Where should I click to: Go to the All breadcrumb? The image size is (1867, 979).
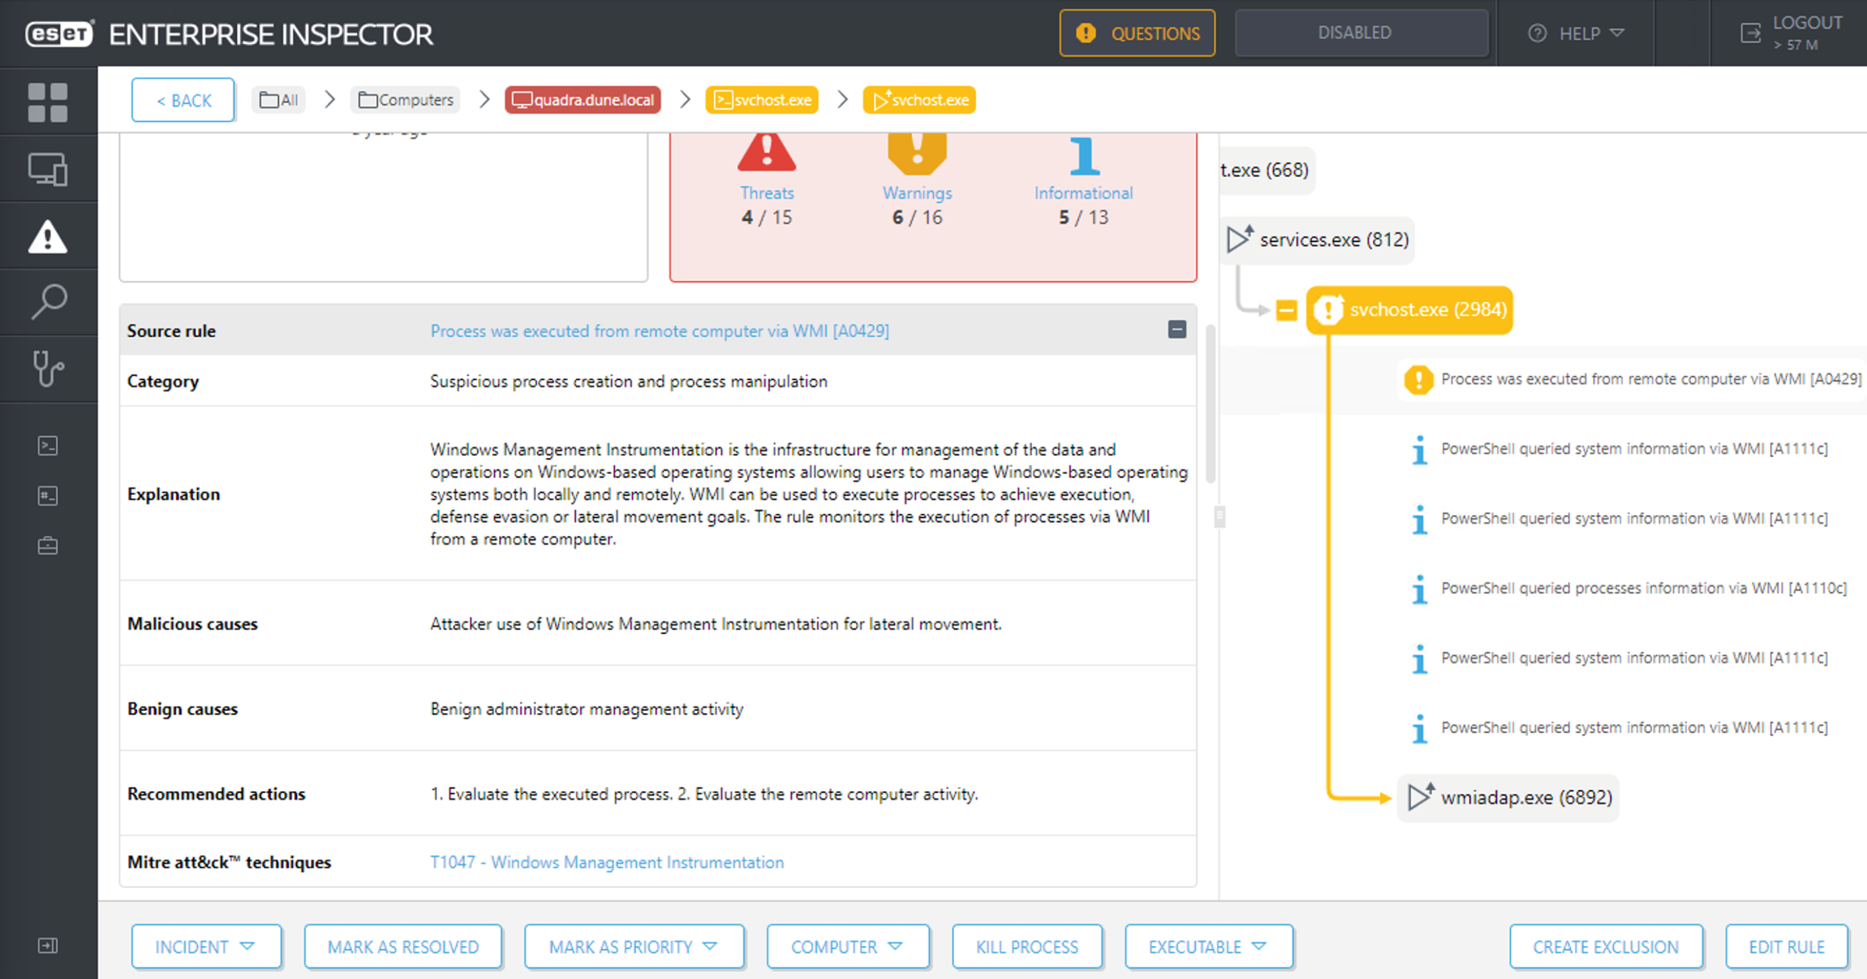point(279,100)
